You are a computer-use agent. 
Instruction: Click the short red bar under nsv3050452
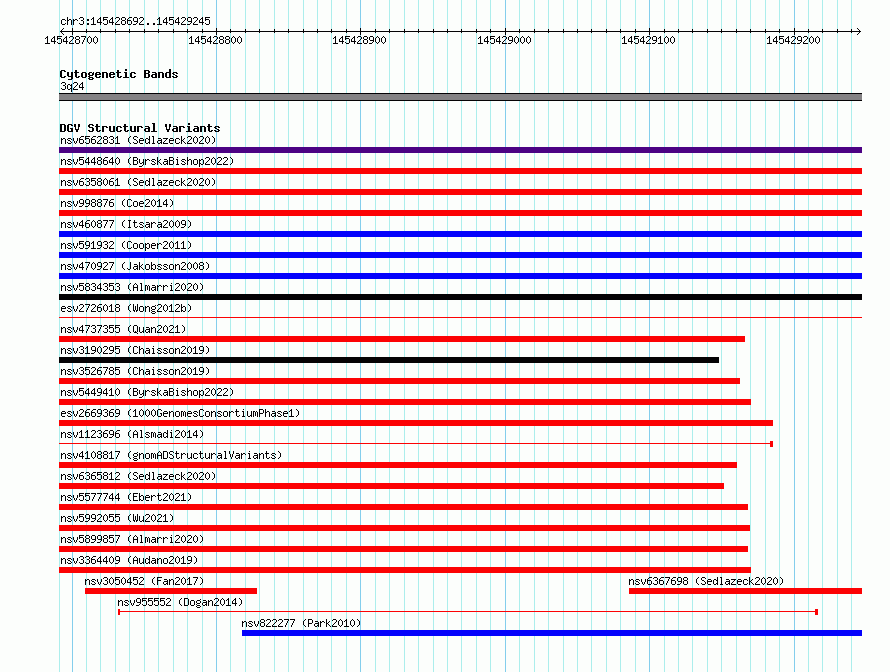coord(171,591)
